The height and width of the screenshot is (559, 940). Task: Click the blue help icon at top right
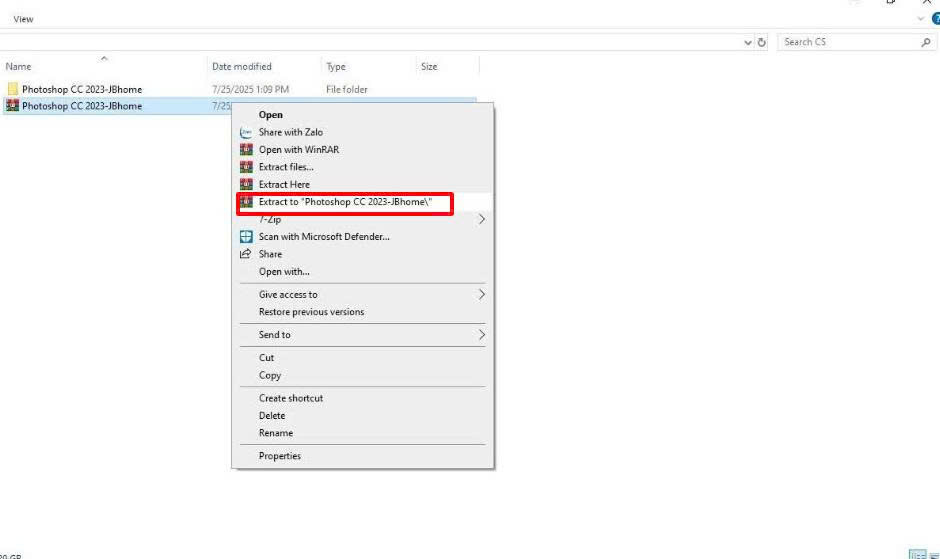point(936,19)
